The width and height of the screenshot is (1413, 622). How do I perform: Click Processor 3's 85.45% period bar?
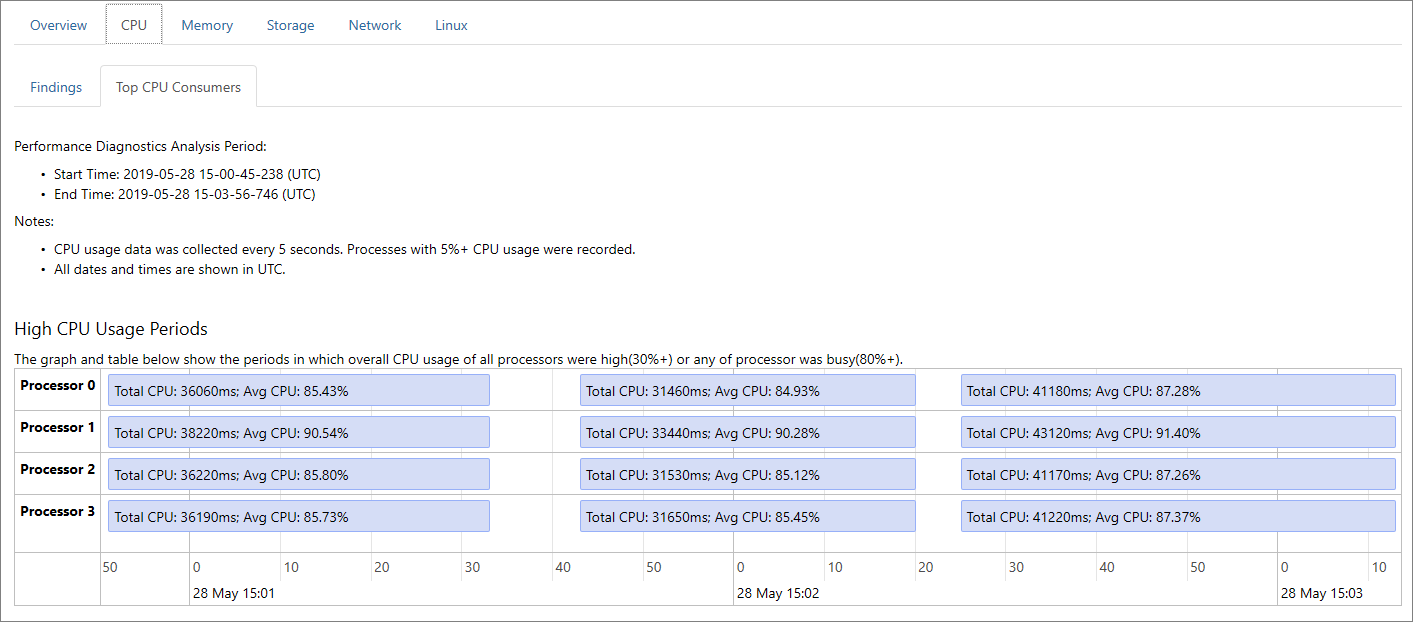[x=747, y=516]
